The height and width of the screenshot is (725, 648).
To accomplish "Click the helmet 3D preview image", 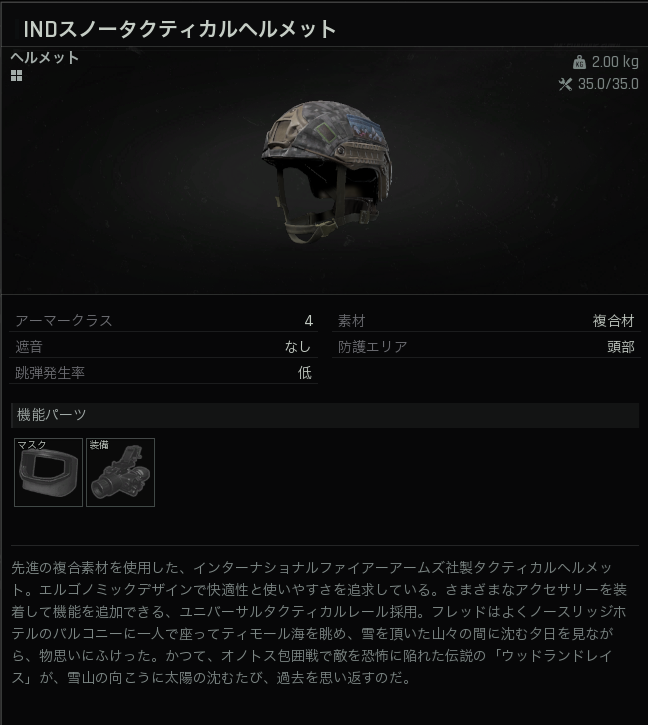I will tap(327, 171).
